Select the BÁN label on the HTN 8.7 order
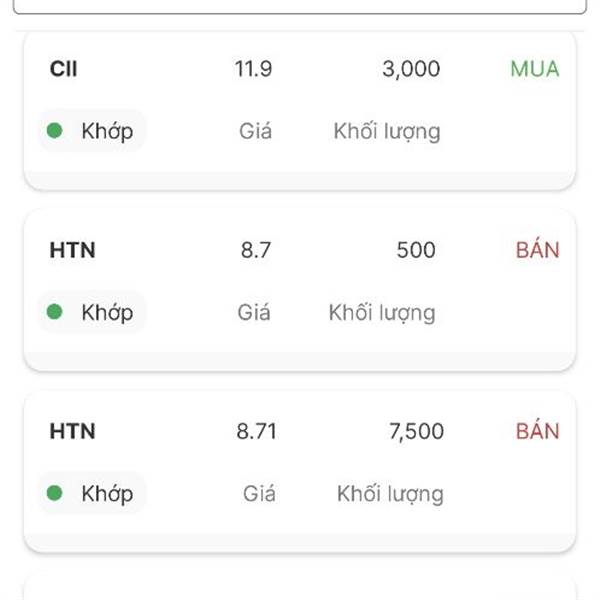The height and width of the screenshot is (600, 600). tap(537, 250)
